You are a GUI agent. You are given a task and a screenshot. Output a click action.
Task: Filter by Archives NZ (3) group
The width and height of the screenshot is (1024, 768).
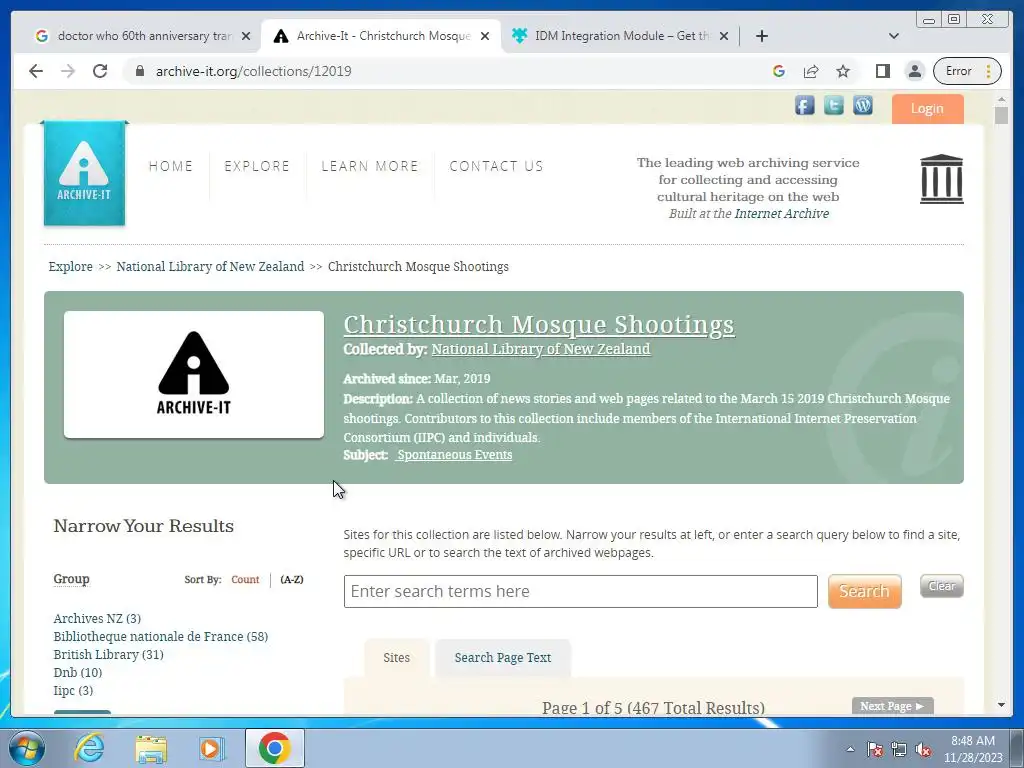[97, 618]
